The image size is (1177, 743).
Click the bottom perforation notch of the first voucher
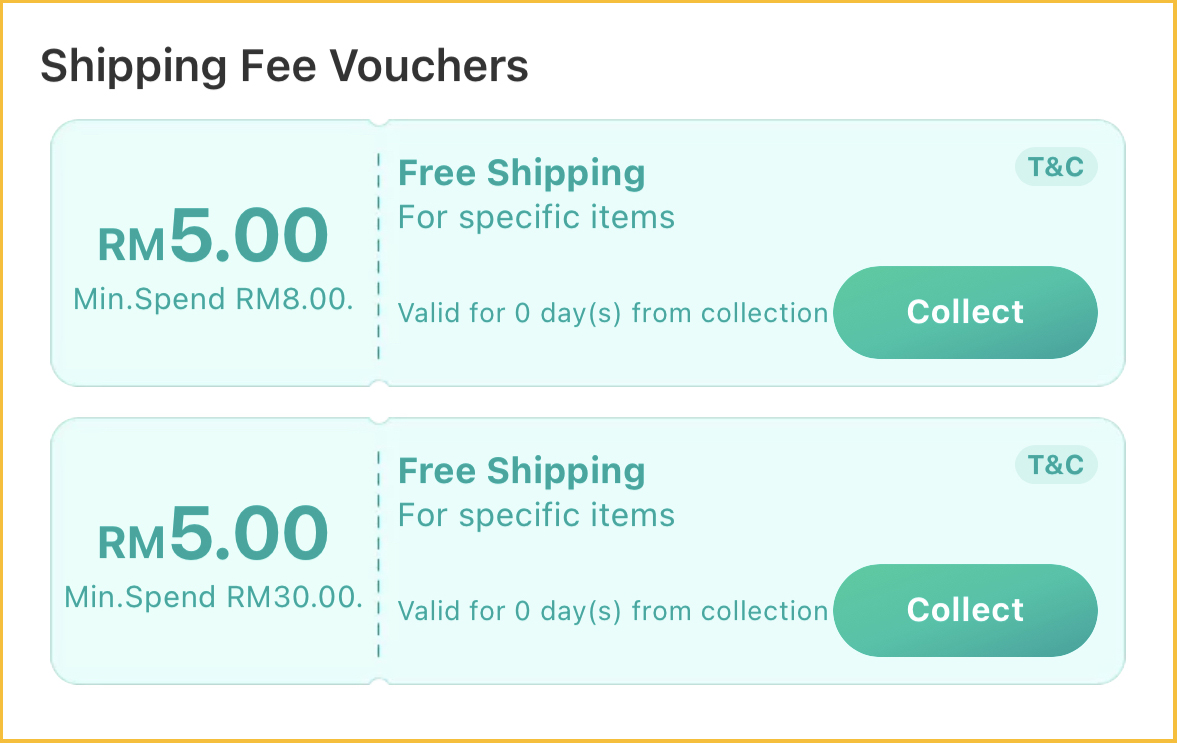coord(379,384)
